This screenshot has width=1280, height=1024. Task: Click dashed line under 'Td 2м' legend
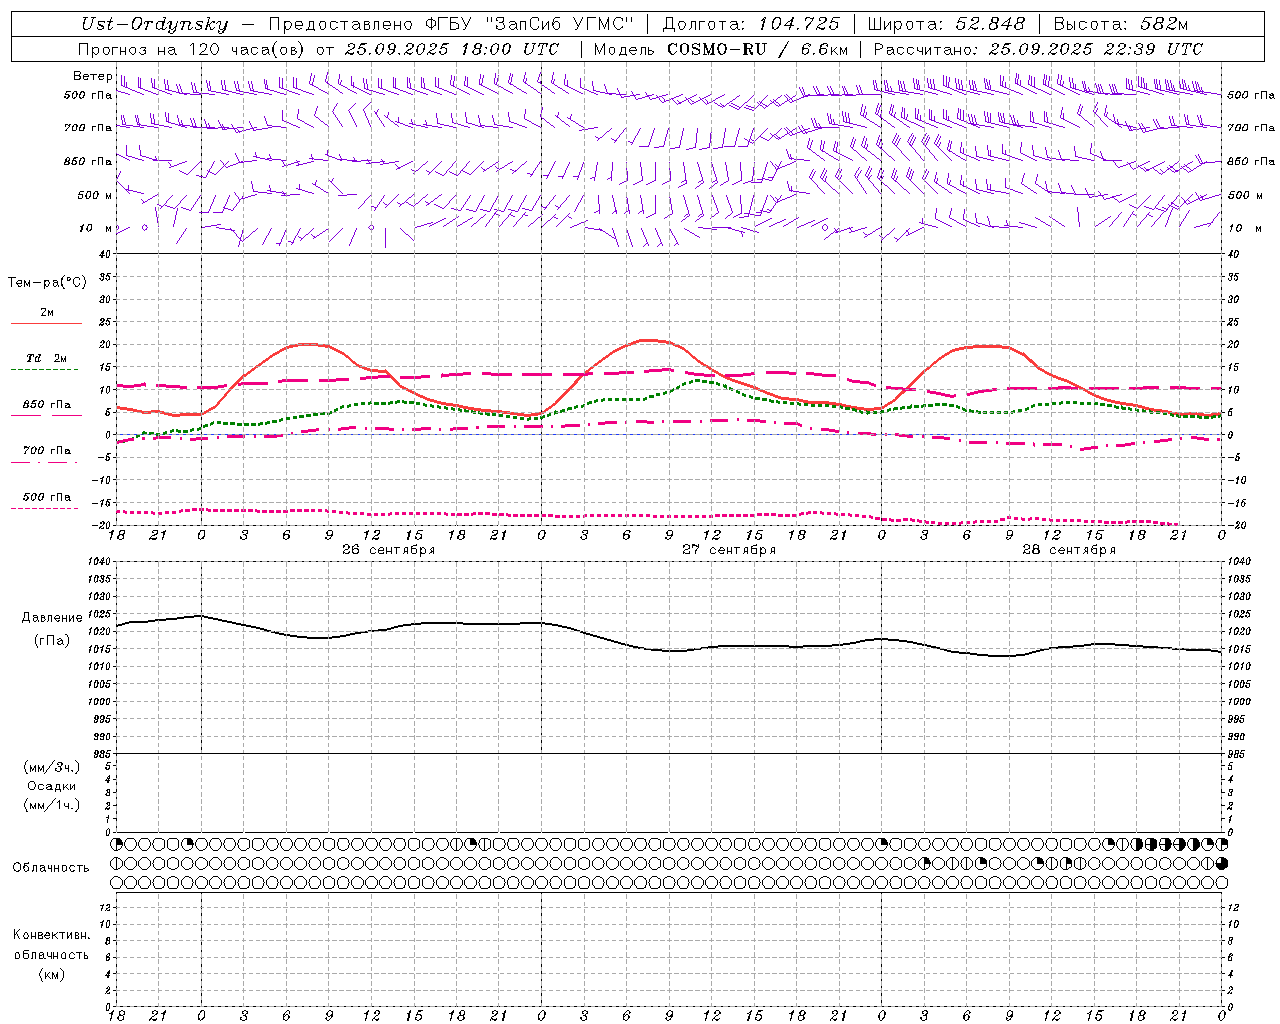[x=44, y=370]
